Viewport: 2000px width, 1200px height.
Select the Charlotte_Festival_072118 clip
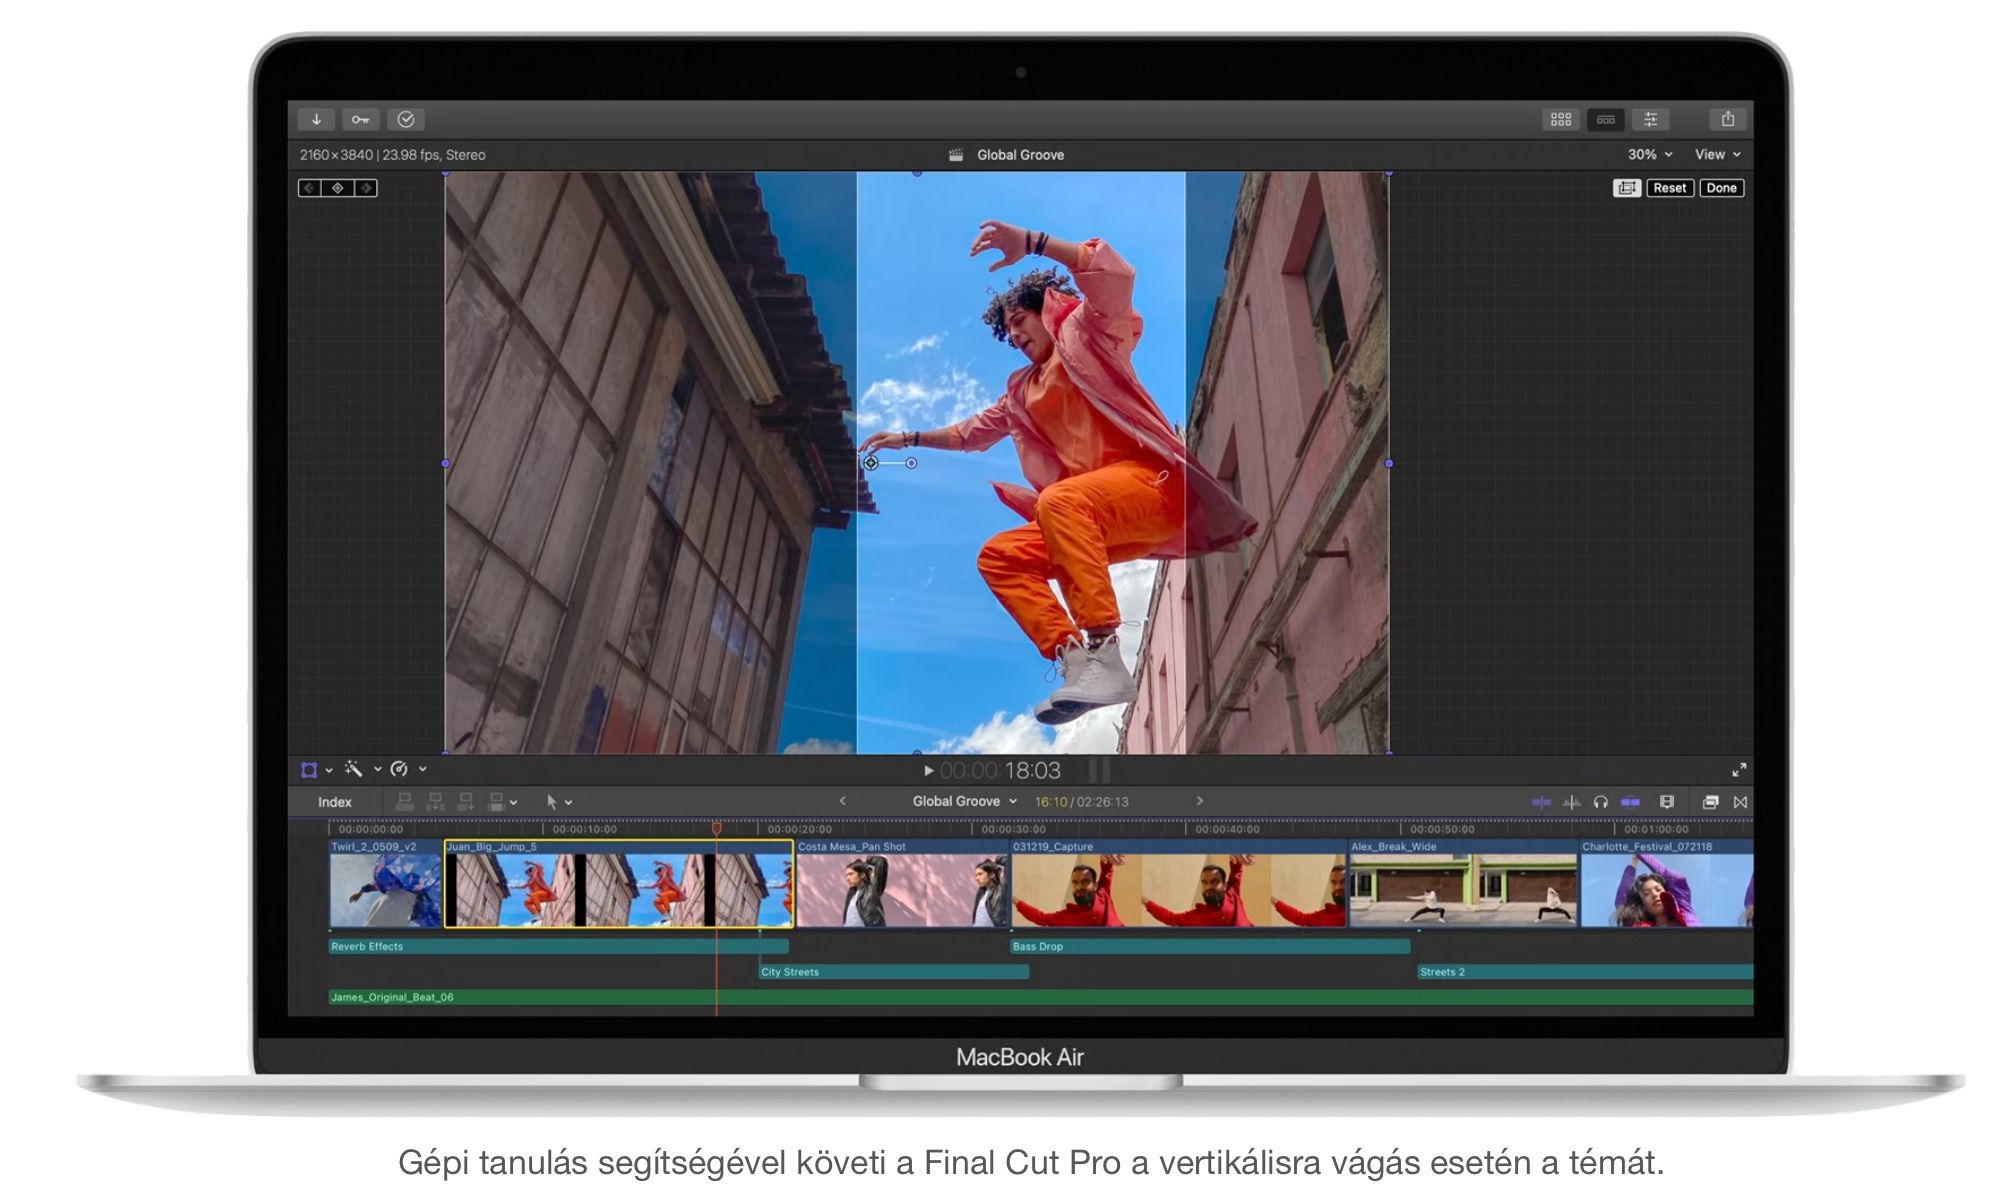point(1666,884)
